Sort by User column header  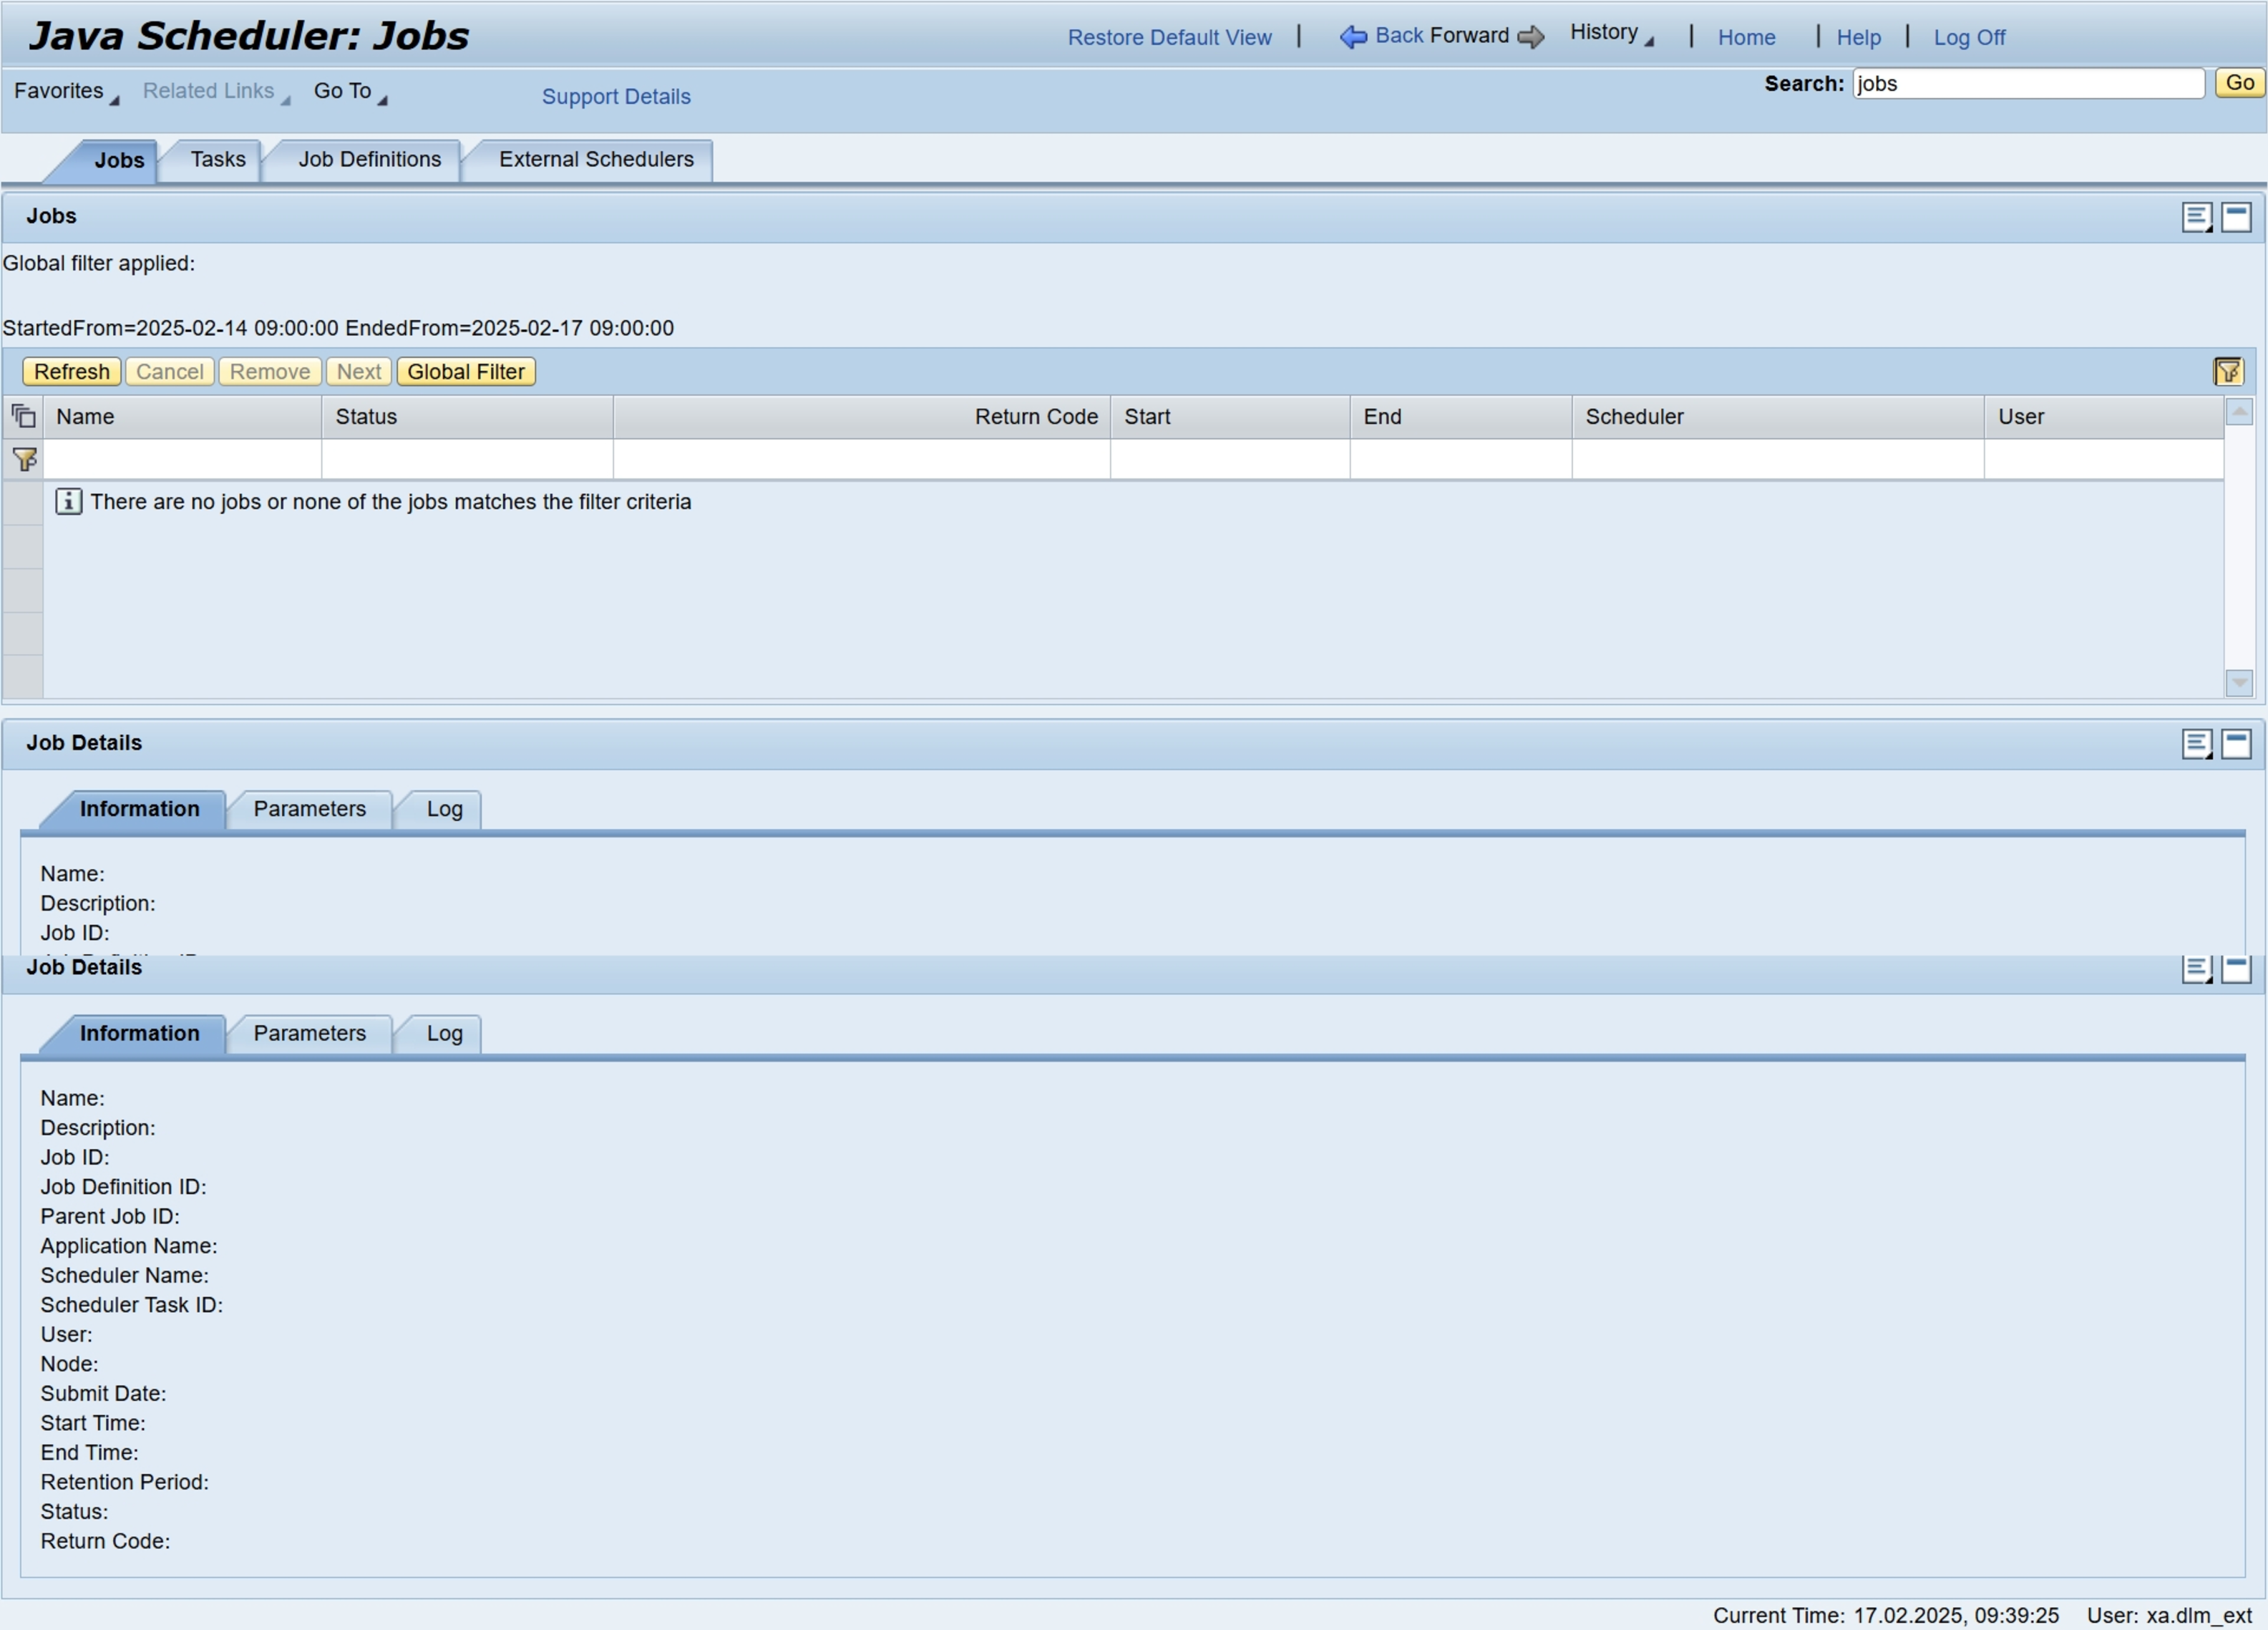coord(2105,417)
